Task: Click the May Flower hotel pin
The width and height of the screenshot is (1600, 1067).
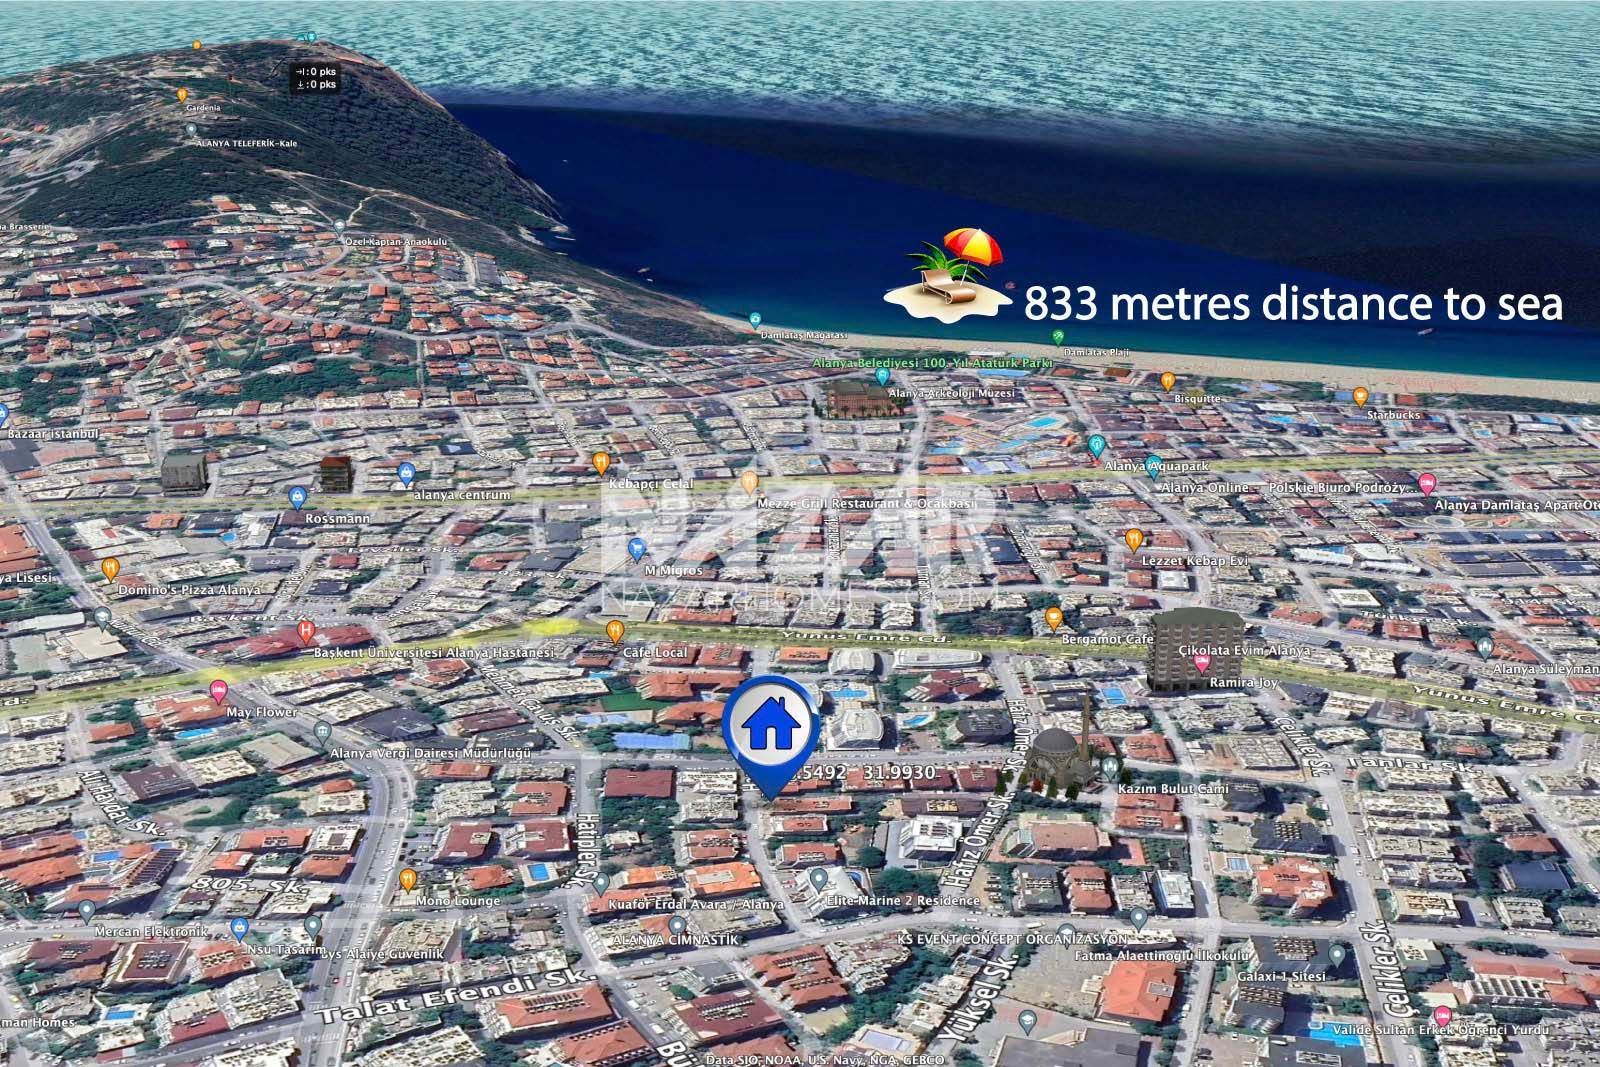Action: click(x=217, y=690)
